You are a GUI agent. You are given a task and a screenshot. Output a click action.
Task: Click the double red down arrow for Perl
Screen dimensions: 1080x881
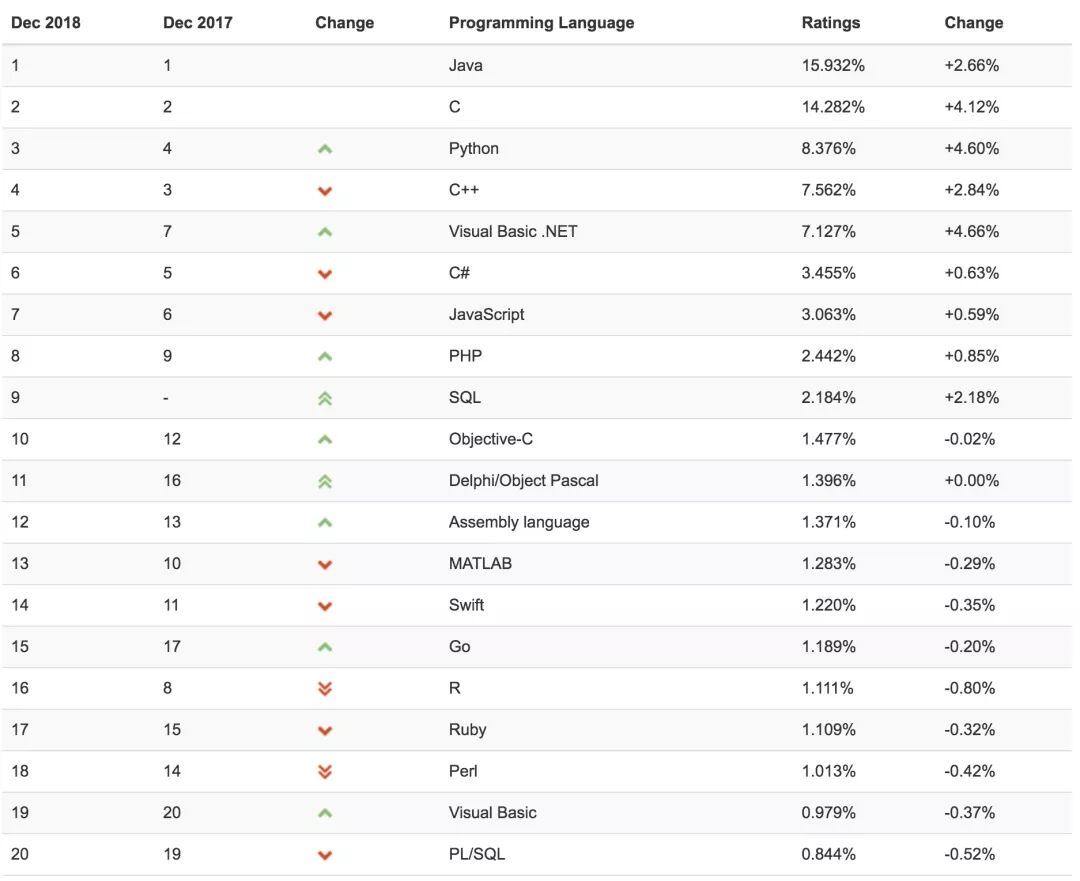tap(325, 771)
